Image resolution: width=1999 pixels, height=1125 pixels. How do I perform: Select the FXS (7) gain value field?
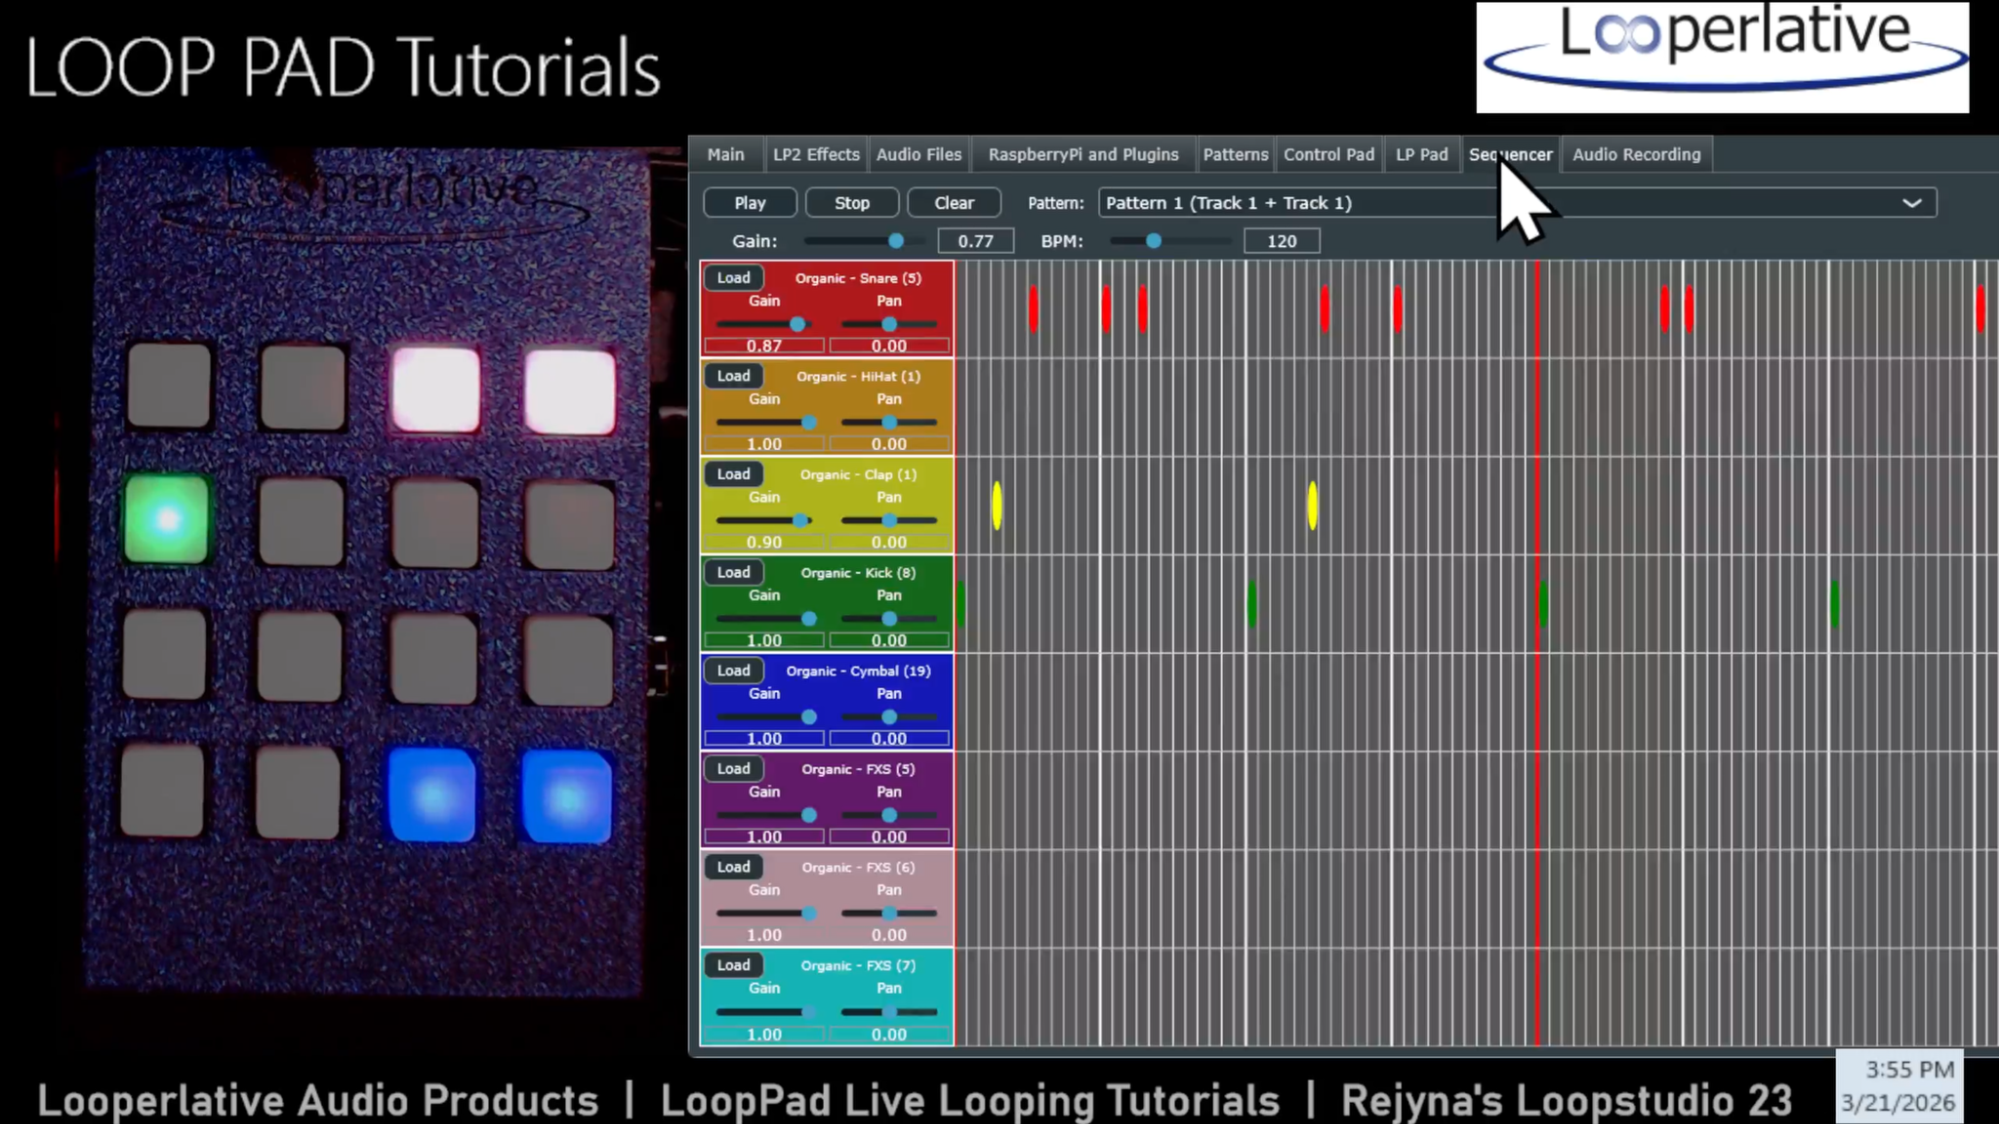point(764,1034)
